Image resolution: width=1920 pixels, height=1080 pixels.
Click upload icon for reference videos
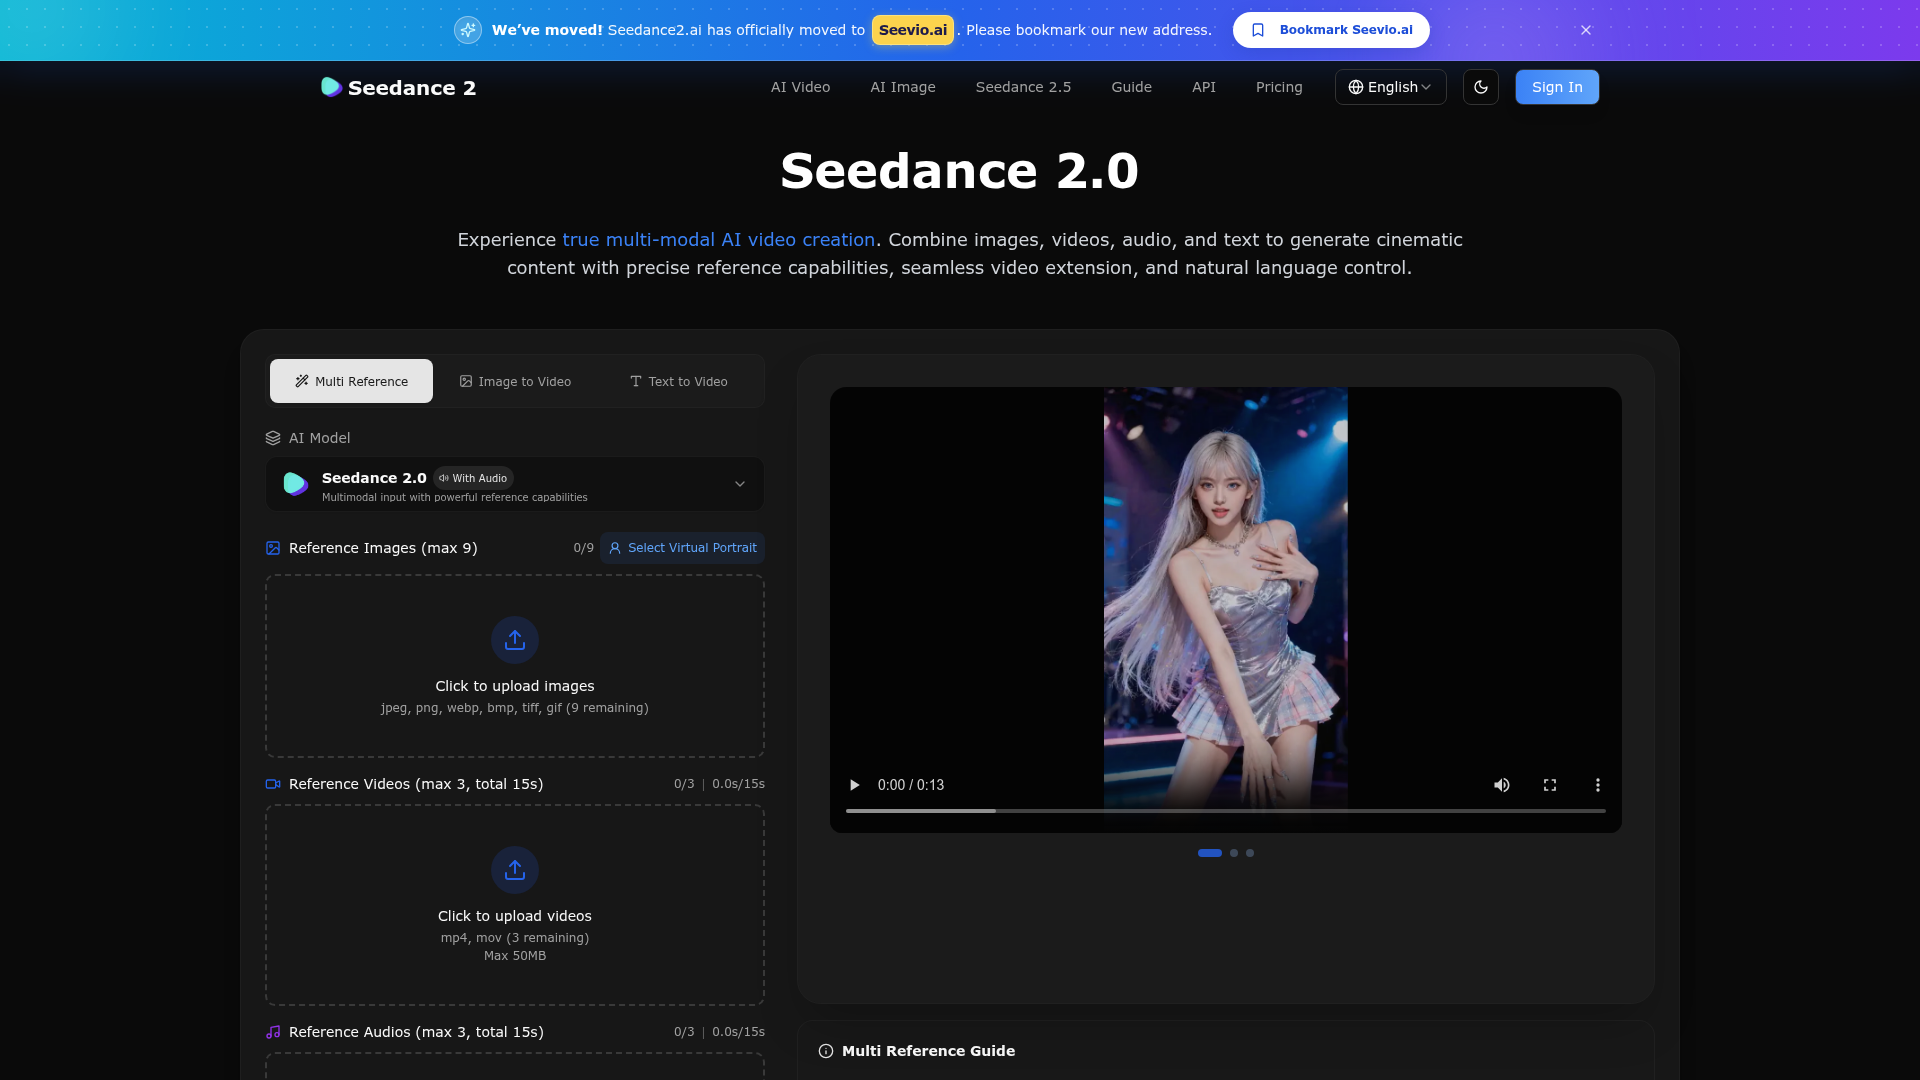point(515,870)
